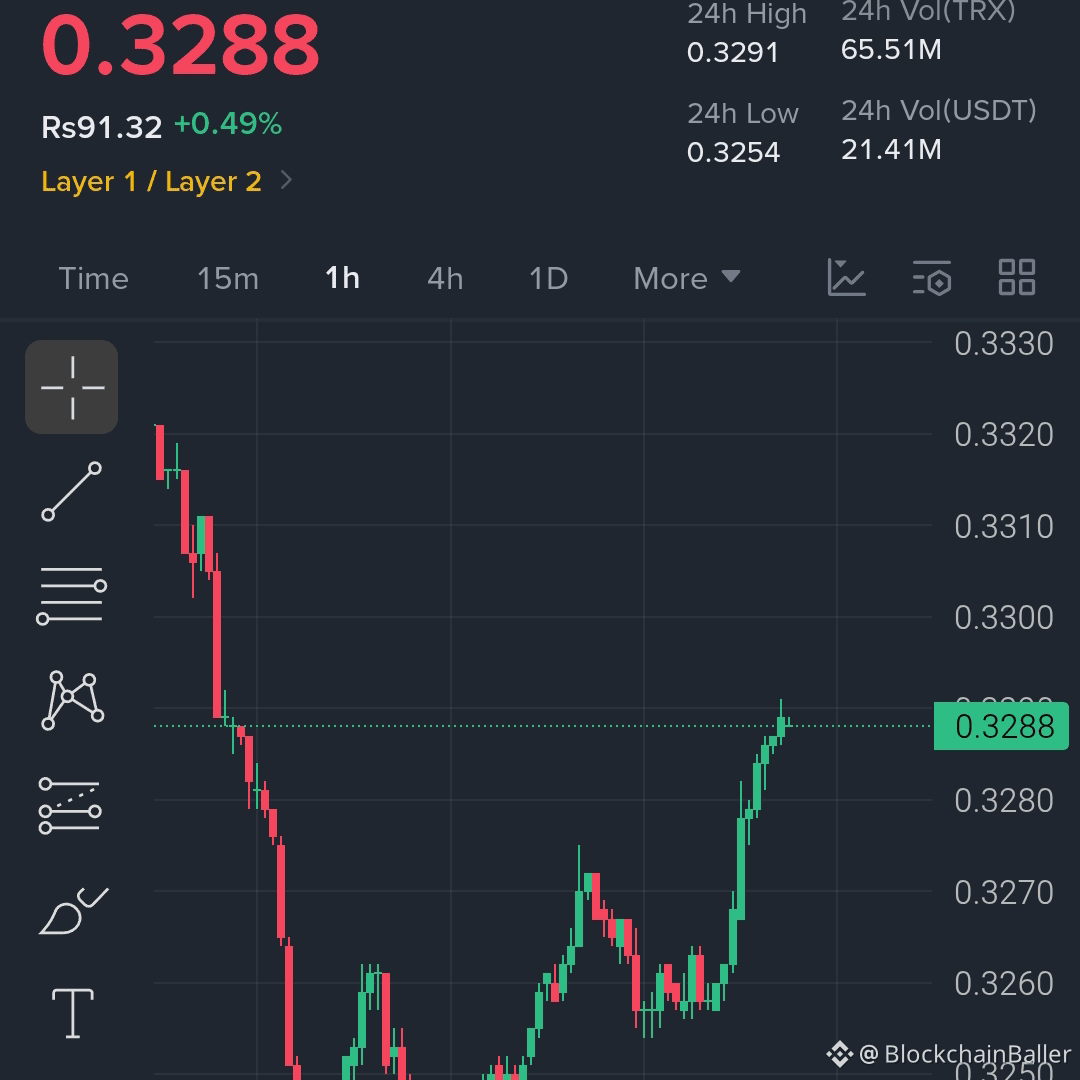Expand the More intervals dropdown
The image size is (1080, 1080).
687,279
